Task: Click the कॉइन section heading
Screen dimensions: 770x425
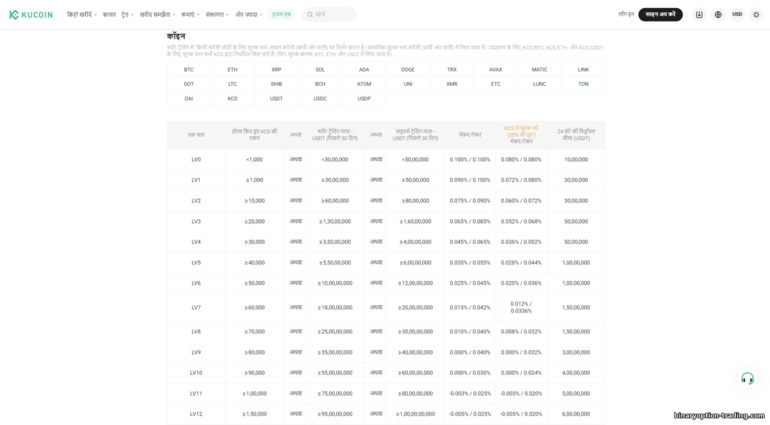Action: (x=176, y=36)
